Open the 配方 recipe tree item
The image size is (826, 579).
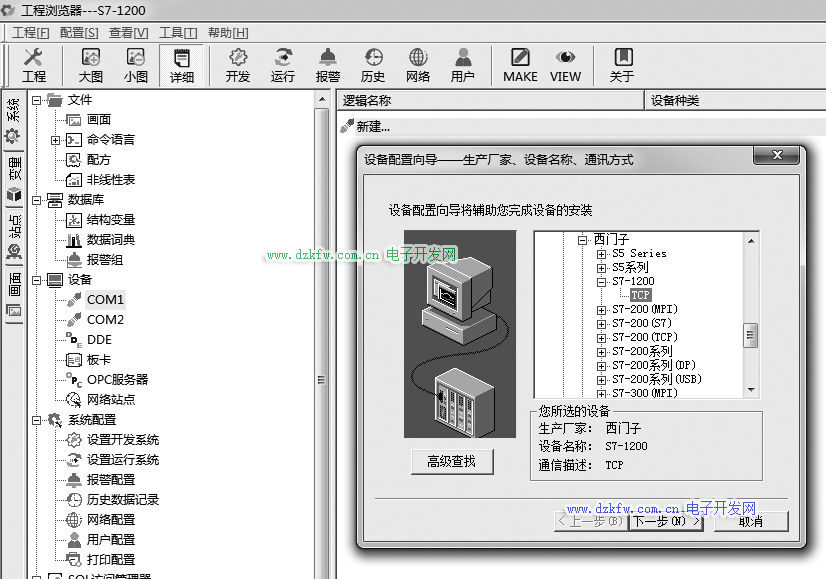pyautogui.click(x=99, y=160)
